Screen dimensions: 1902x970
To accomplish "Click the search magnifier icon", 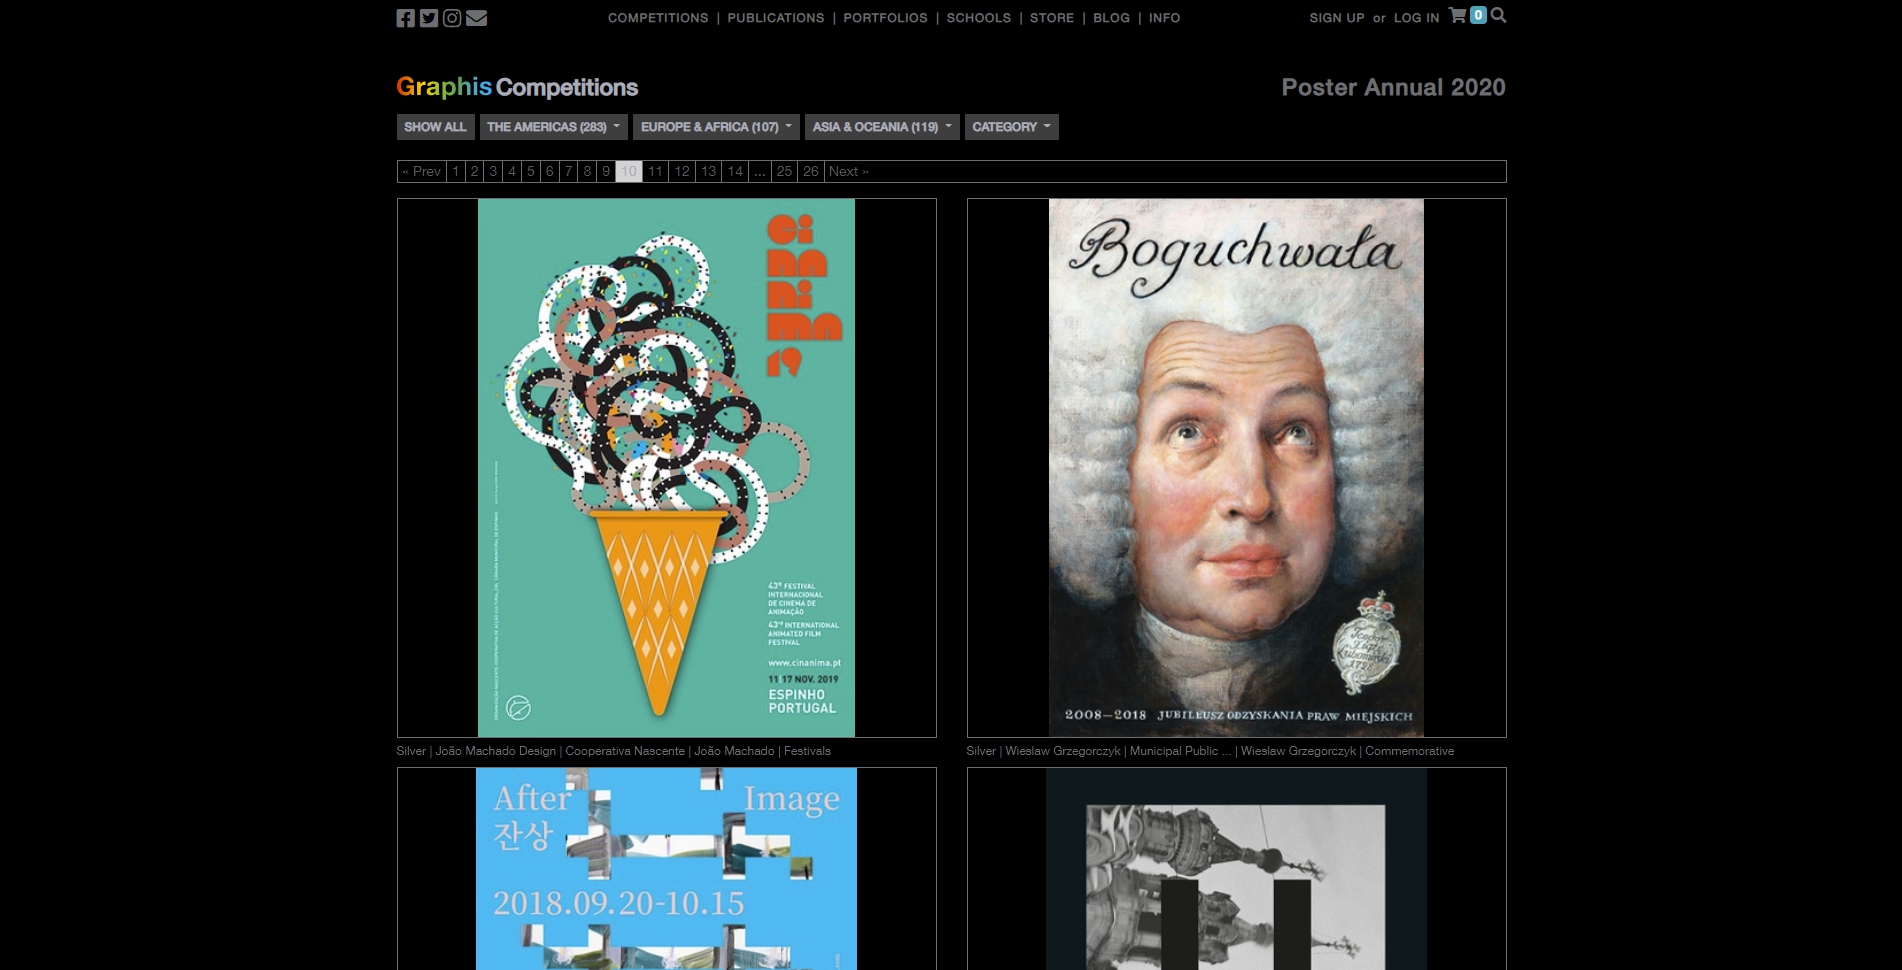I will tap(1498, 15).
